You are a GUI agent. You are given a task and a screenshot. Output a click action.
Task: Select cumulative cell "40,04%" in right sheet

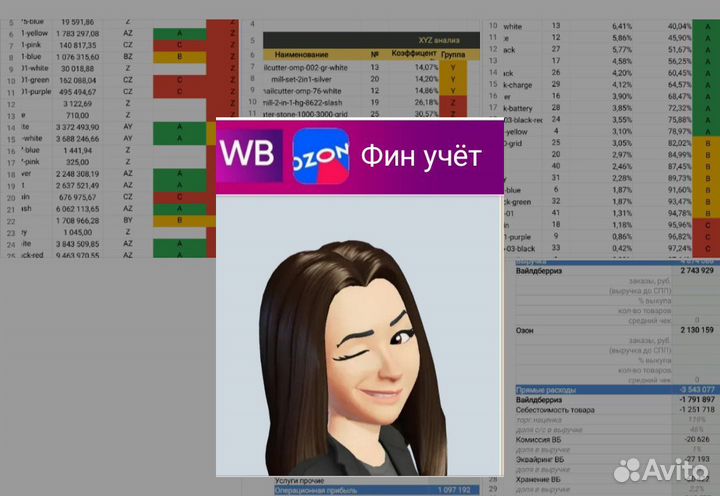tap(679, 27)
